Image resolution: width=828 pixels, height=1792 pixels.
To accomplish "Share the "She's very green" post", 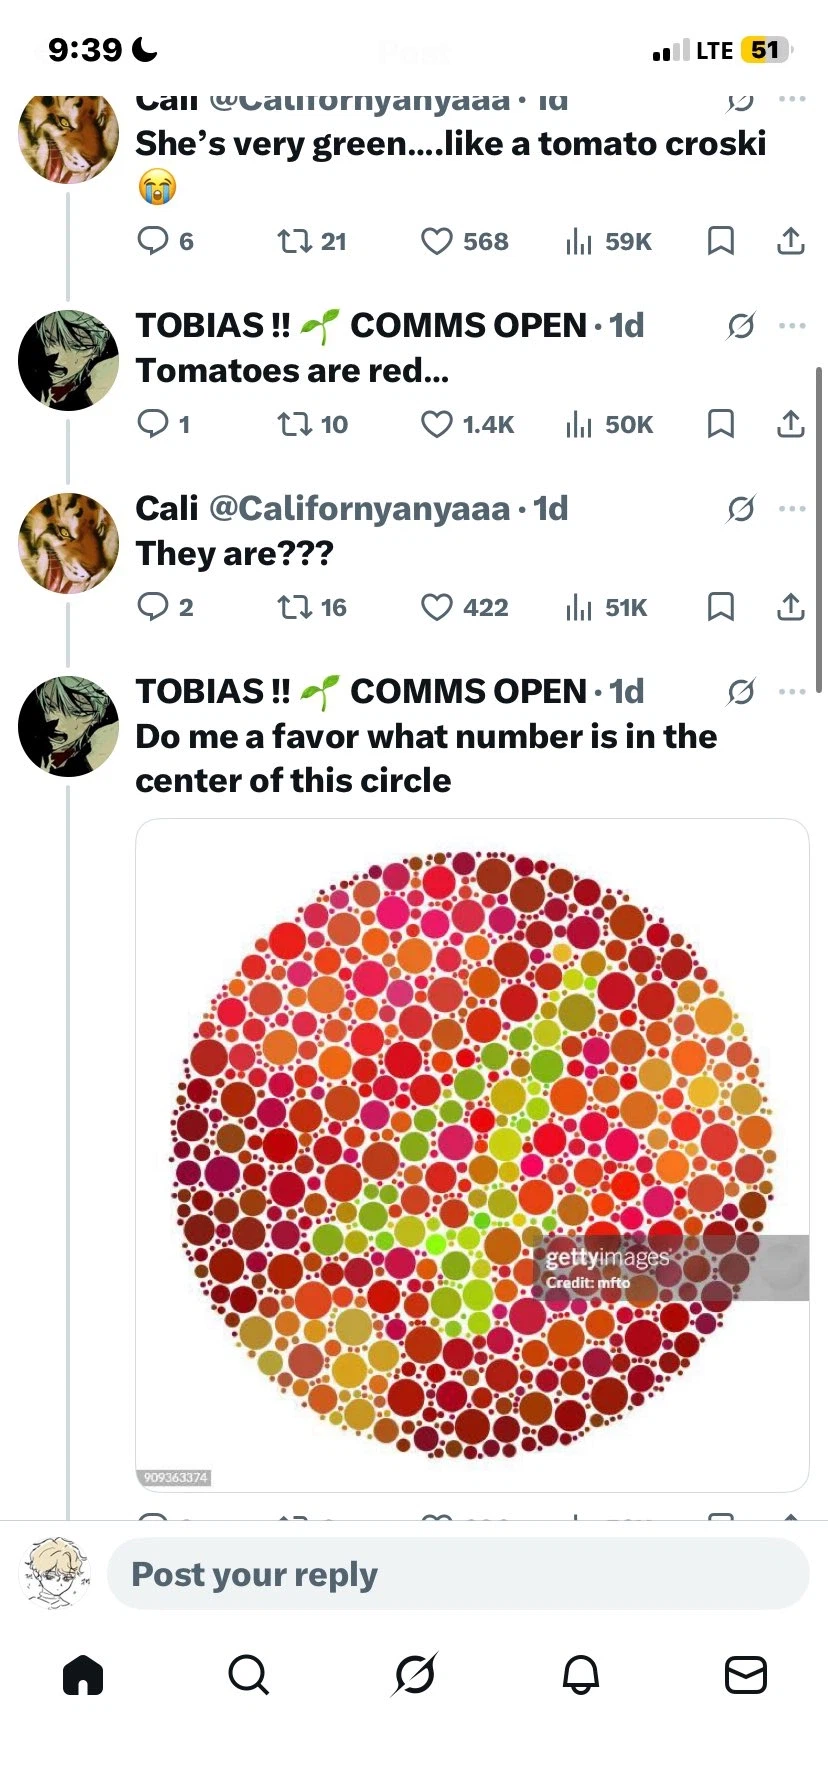I will pyautogui.click(x=790, y=241).
